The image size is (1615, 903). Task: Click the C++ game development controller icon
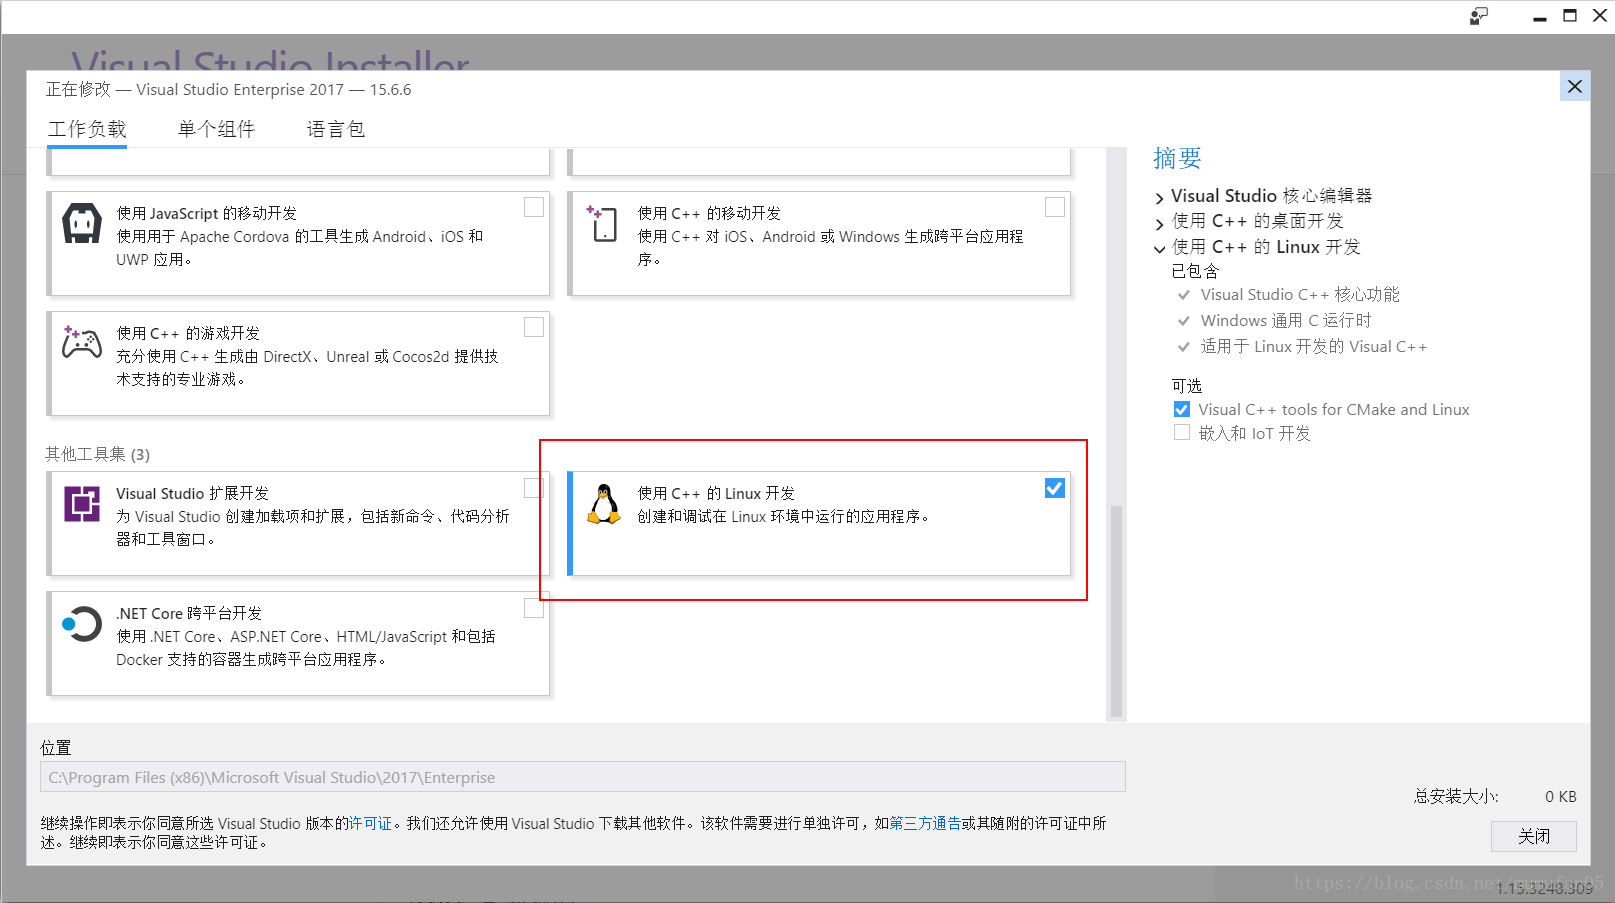[x=81, y=342]
